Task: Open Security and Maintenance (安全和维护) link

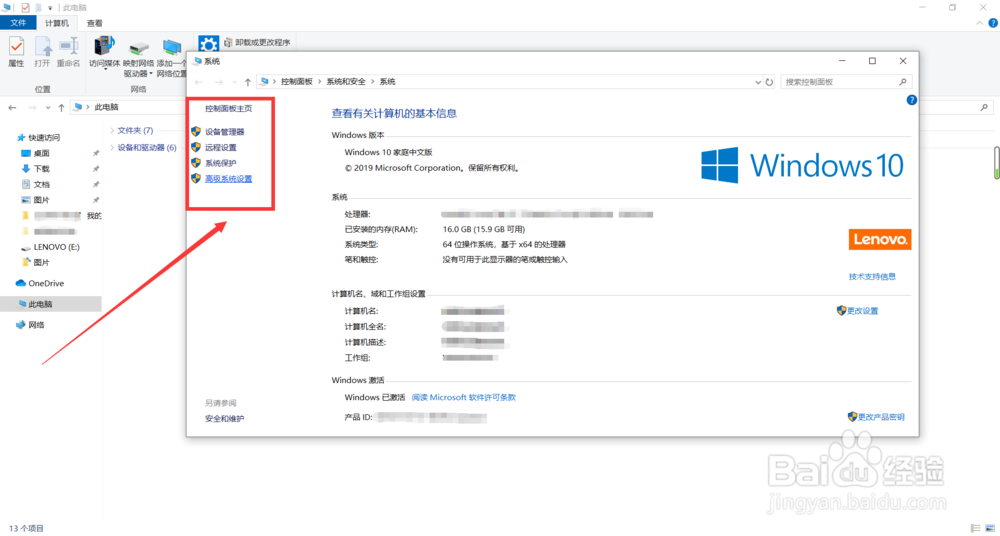Action: coord(224,419)
